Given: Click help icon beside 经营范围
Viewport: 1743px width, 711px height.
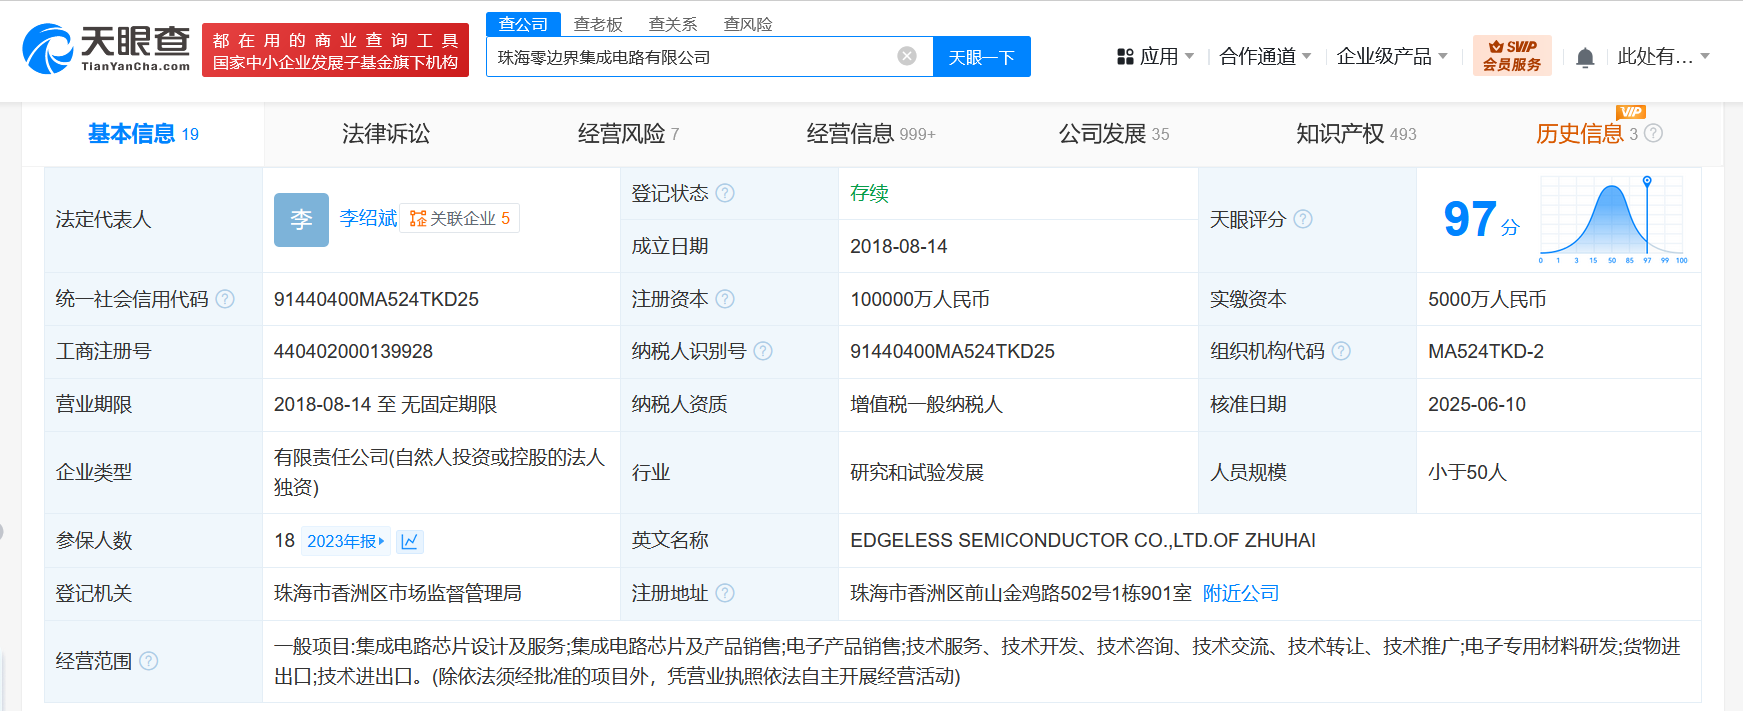Looking at the screenshot, I should [x=149, y=661].
